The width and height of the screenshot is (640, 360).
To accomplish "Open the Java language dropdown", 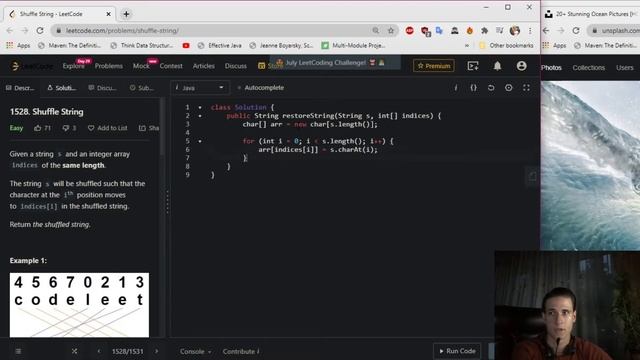I will tap(200, 88).
